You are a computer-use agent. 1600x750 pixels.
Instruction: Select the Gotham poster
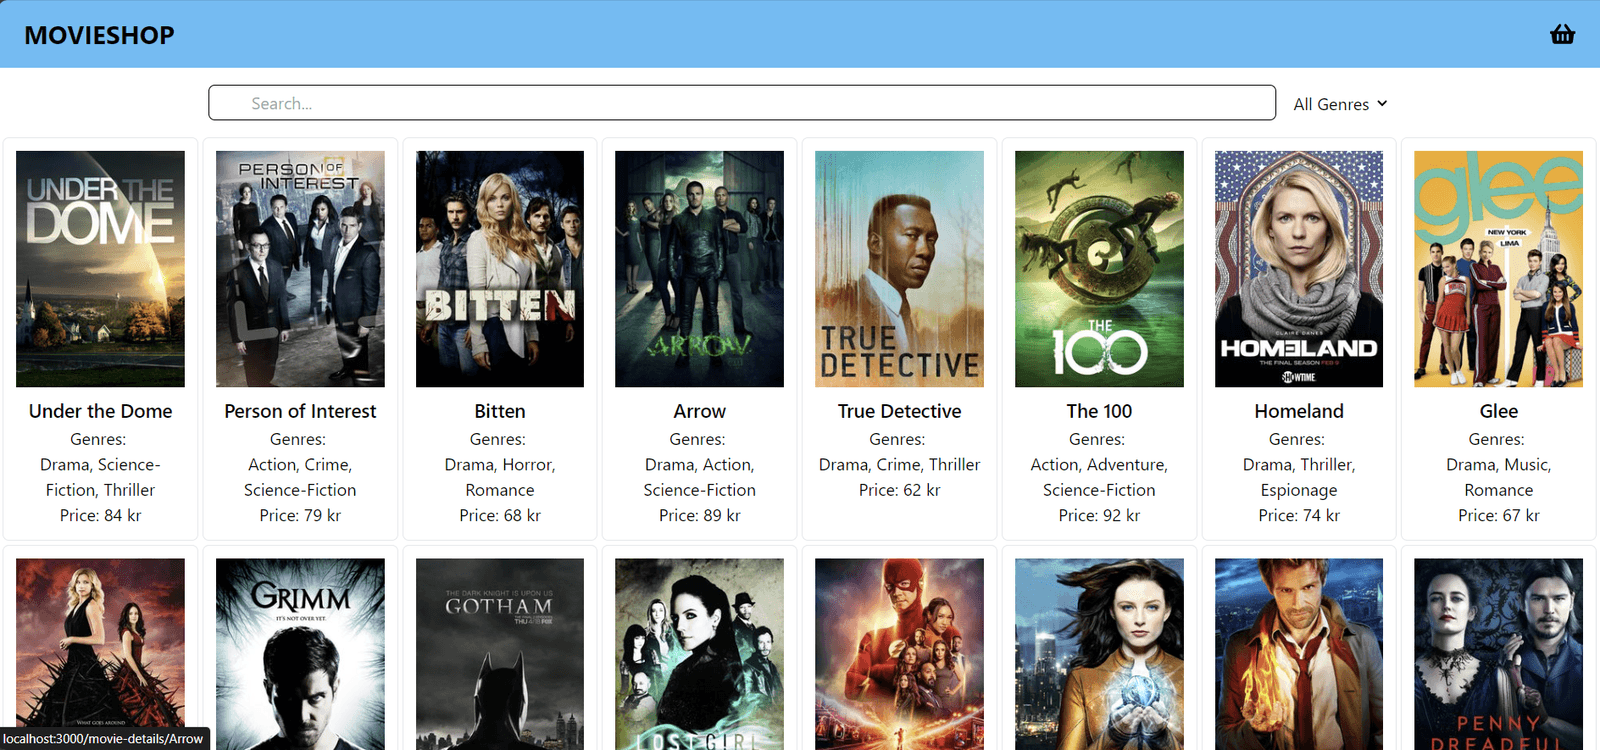coord(500,654)
